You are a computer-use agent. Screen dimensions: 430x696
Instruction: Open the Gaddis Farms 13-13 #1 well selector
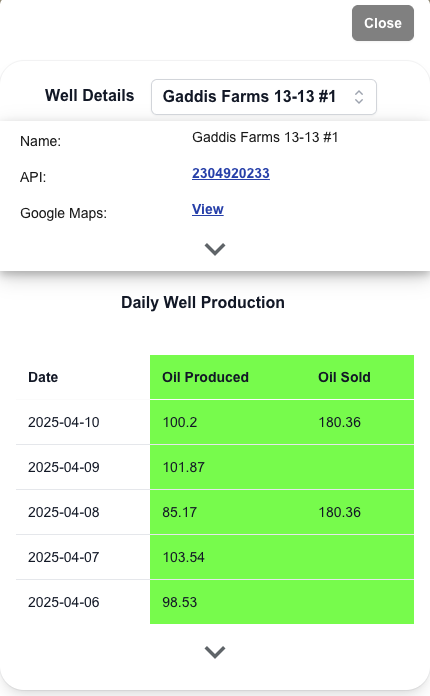pos(264,97)
